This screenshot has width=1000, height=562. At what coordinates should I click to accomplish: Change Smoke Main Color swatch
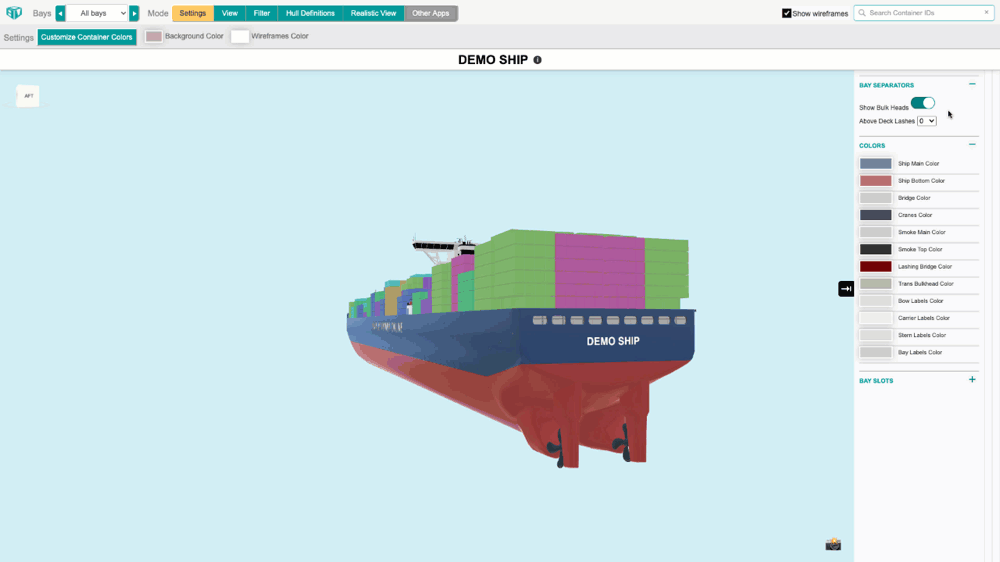[876, 233]
